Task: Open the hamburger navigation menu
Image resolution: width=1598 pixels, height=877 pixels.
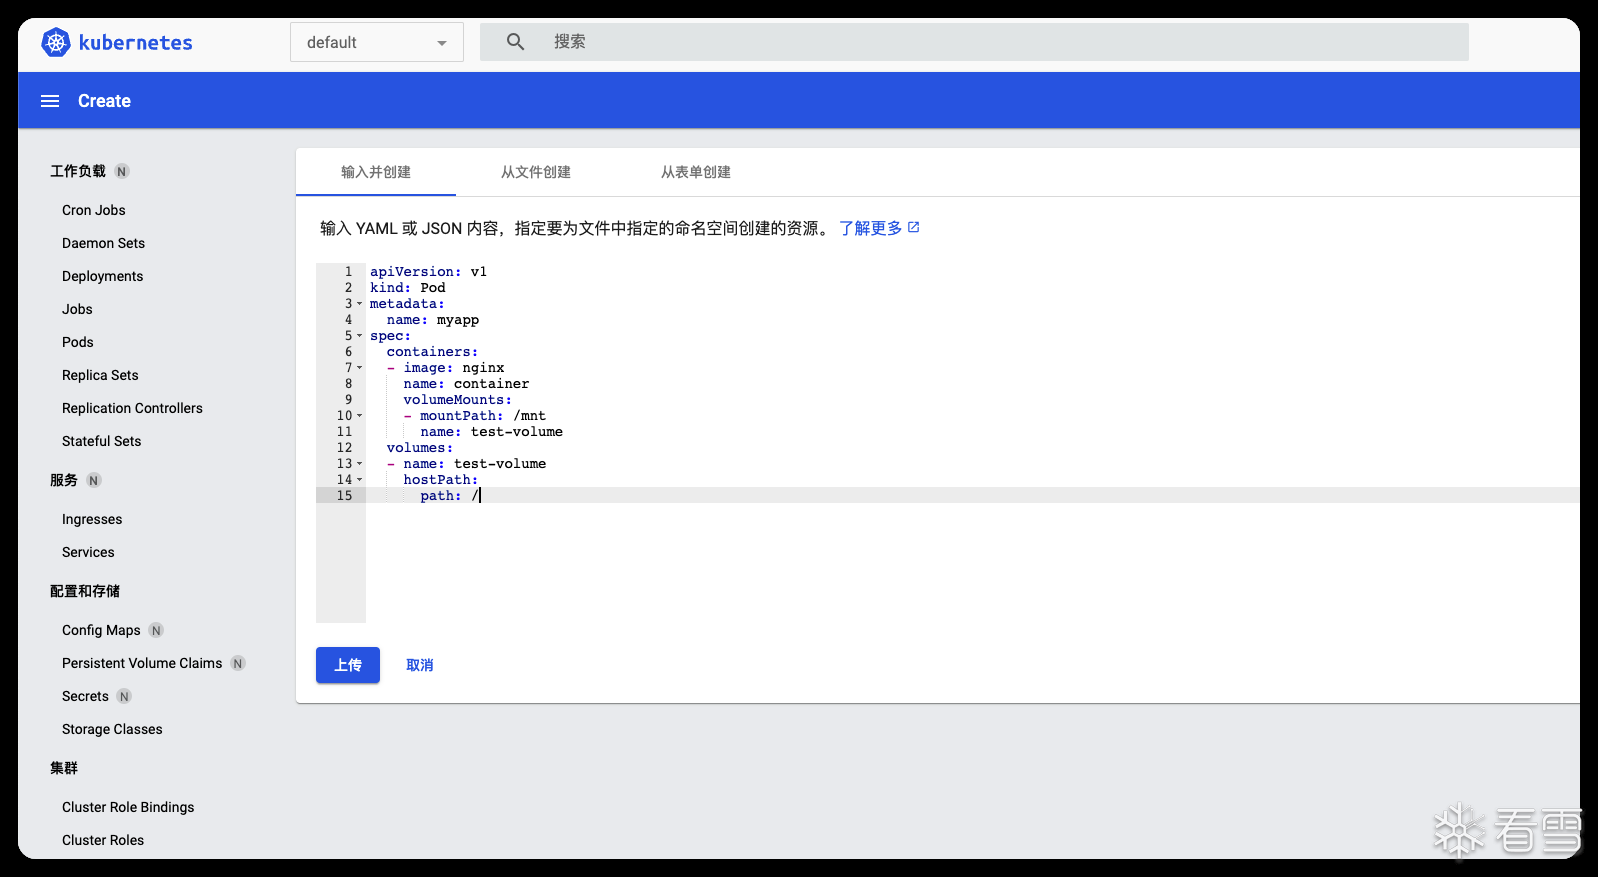Action: click(50, 101)
